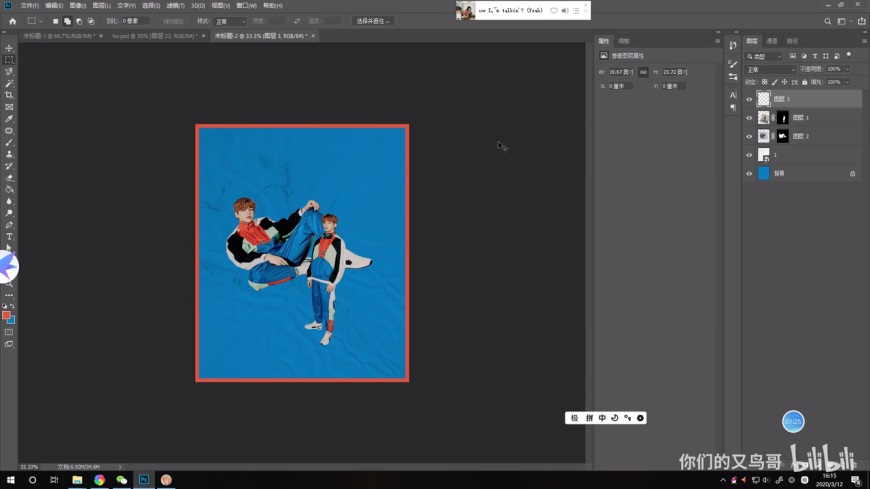Image resolution: width=870 pixels, height=489 pixels.
Task: Open the Properties panel flyout menu
Action: (x=717, y=41)
